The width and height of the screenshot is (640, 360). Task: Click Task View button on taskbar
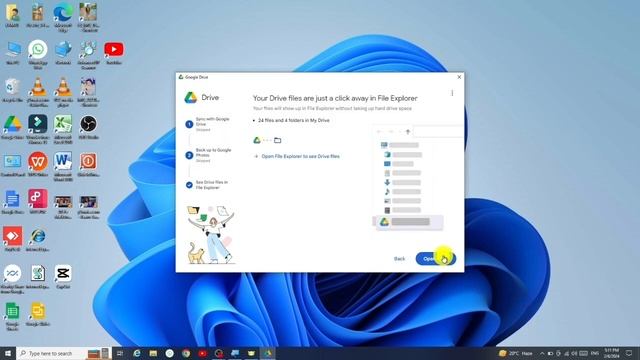[x=120, y=353]
